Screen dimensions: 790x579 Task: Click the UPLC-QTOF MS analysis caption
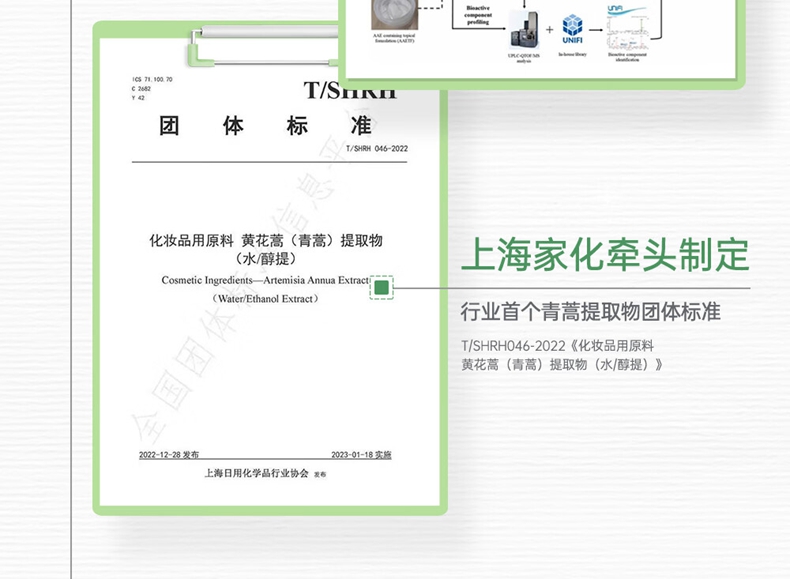click(x=524, y=58)
